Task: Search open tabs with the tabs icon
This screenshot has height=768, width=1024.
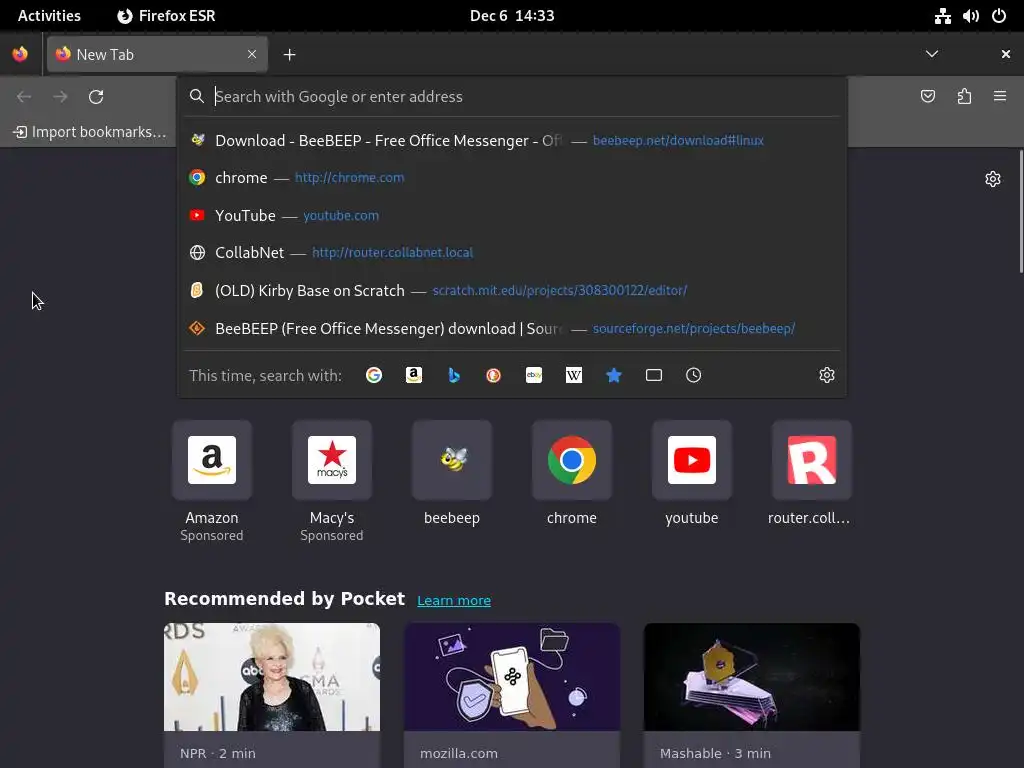Action: click(x=654, y=375)
